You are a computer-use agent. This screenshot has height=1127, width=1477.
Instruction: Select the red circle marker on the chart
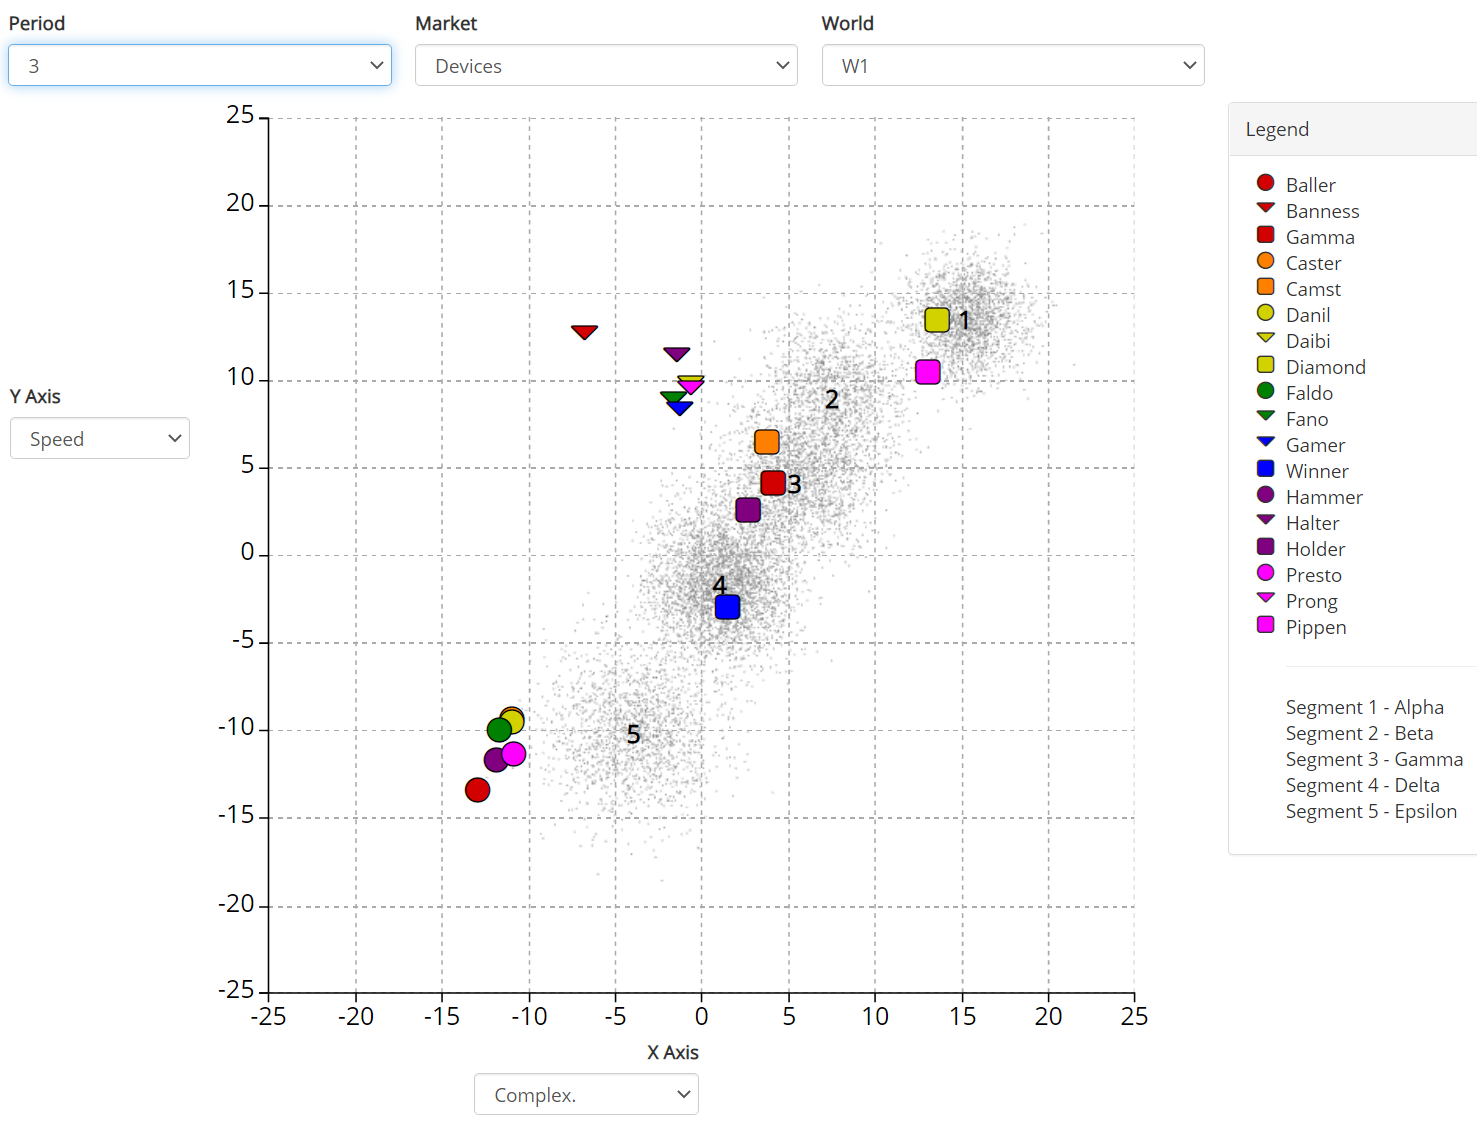478,790
